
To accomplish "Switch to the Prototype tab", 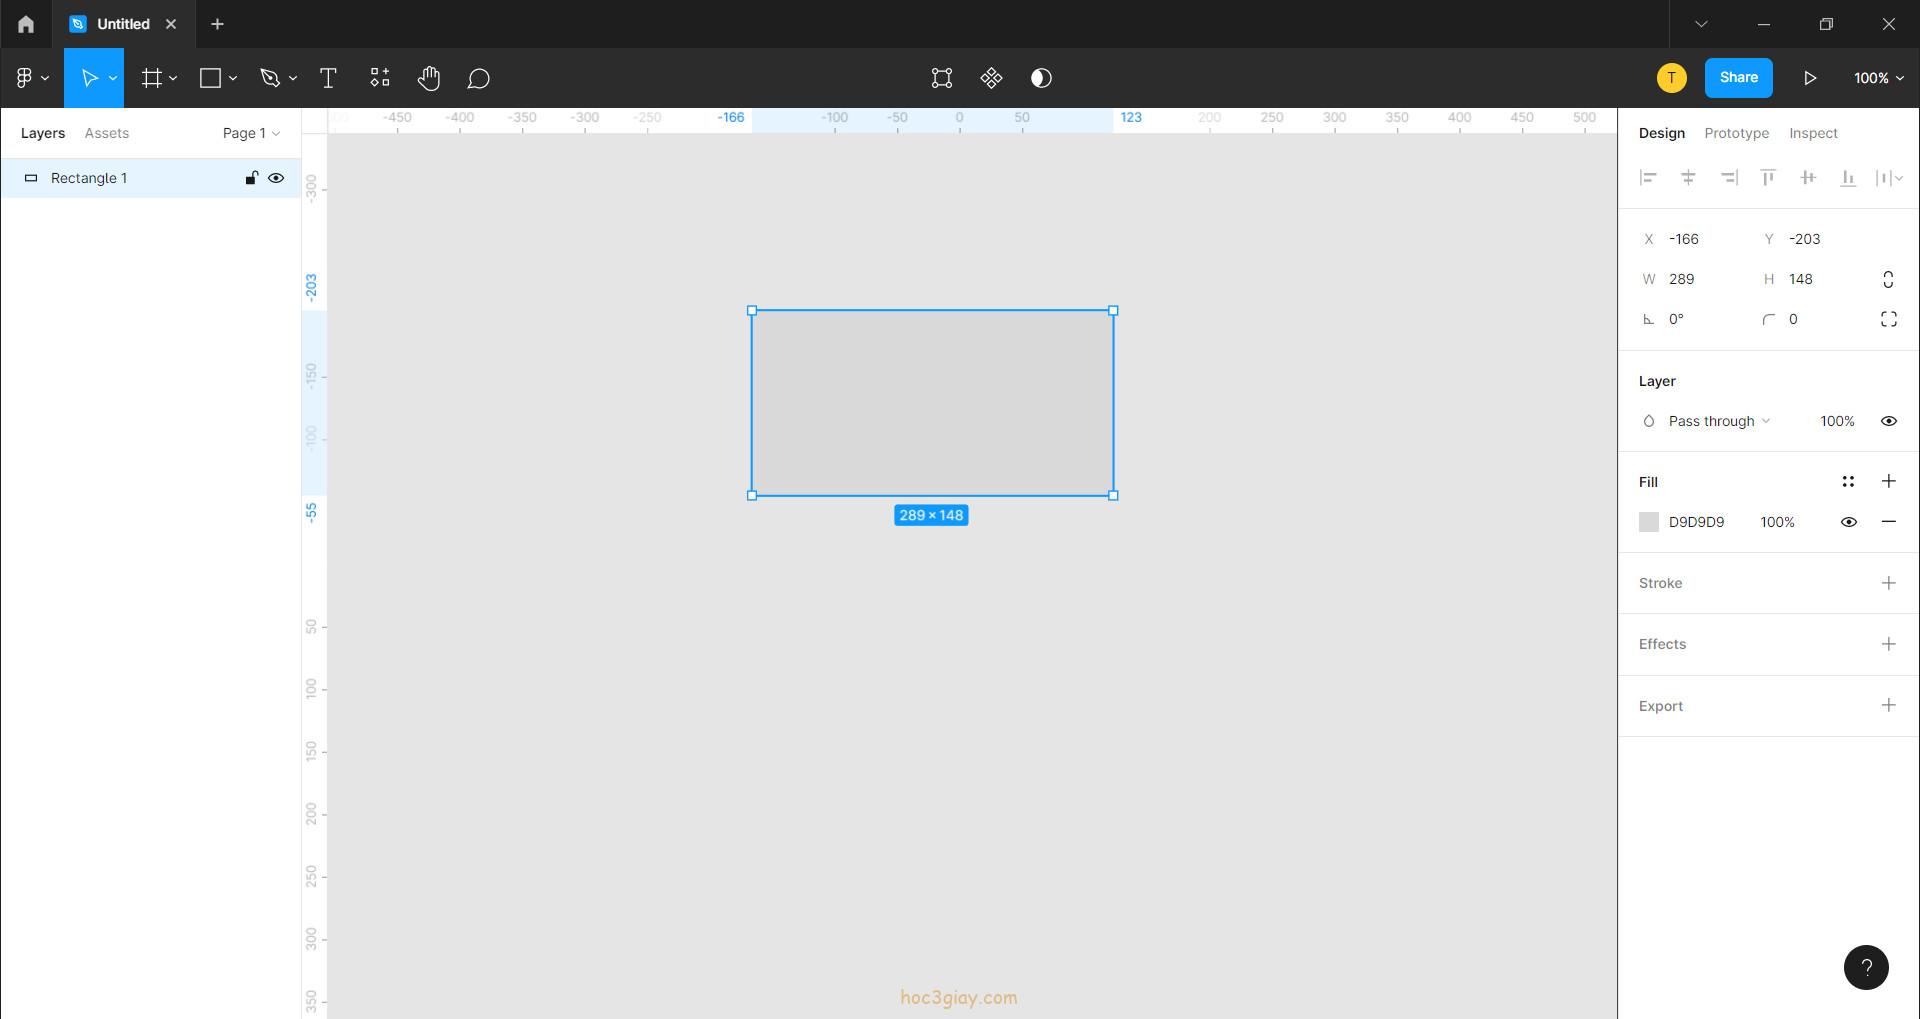I will pyautogui.click(x=1736, y=133).
